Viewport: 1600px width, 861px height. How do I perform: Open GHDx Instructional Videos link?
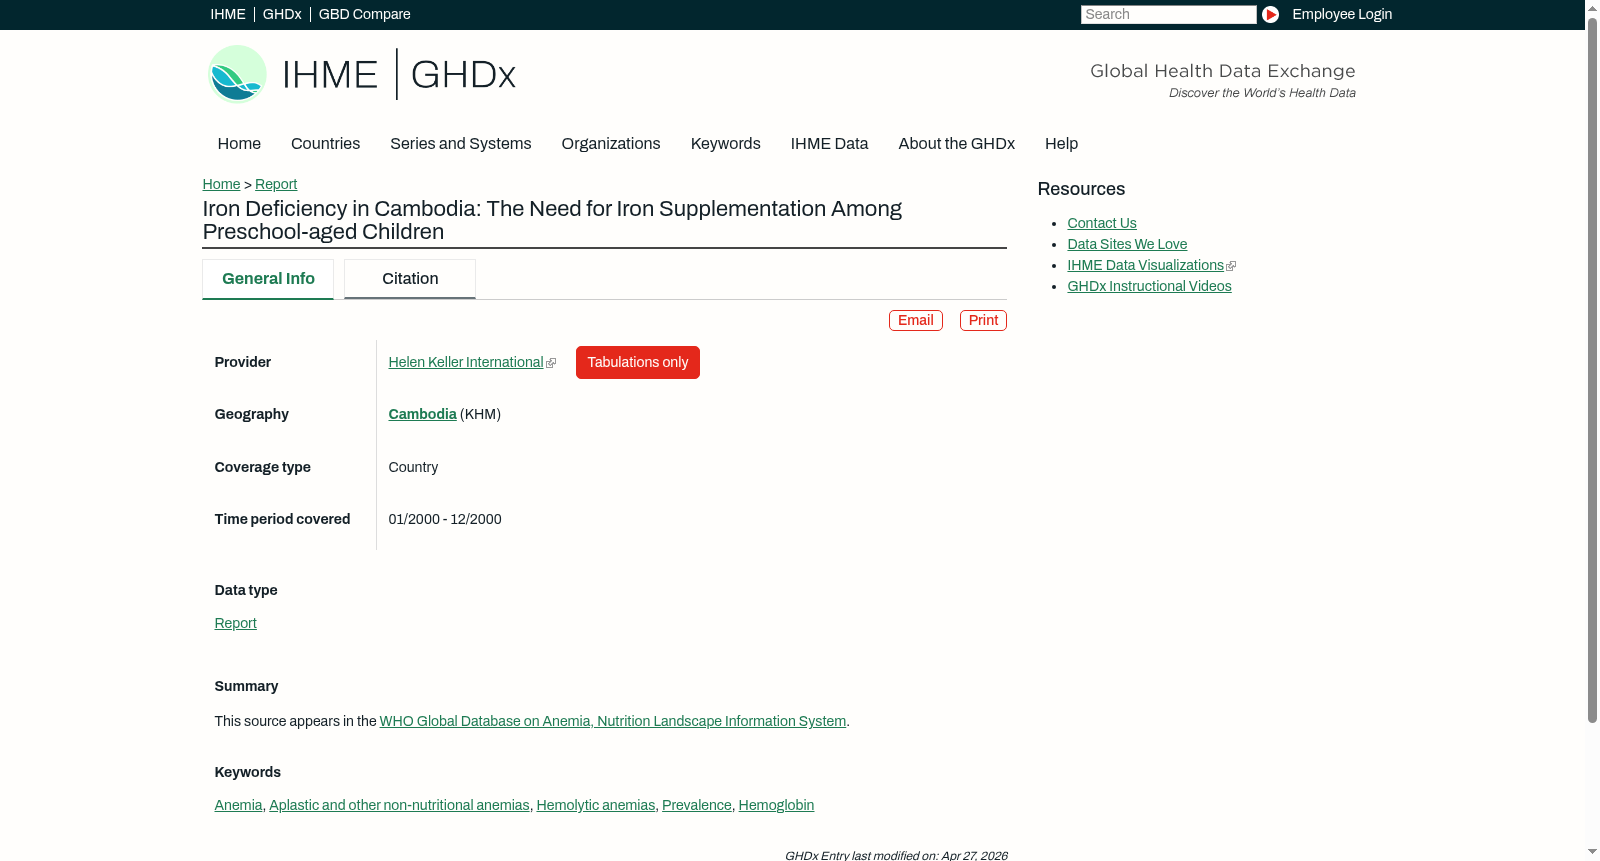[x=1149, y=286]
